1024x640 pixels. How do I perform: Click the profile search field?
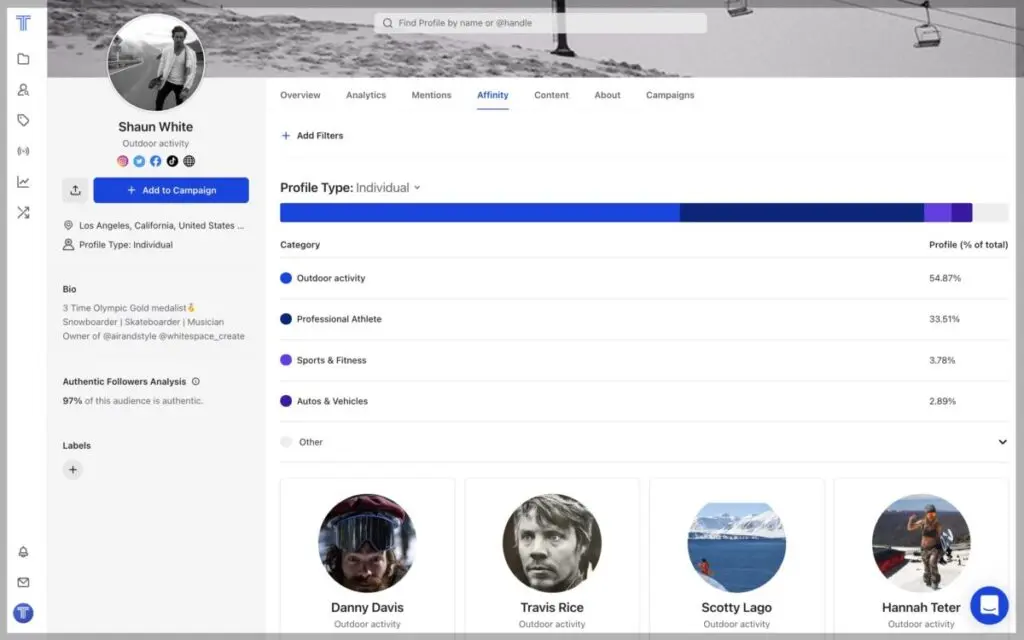[x=540, y=22]
